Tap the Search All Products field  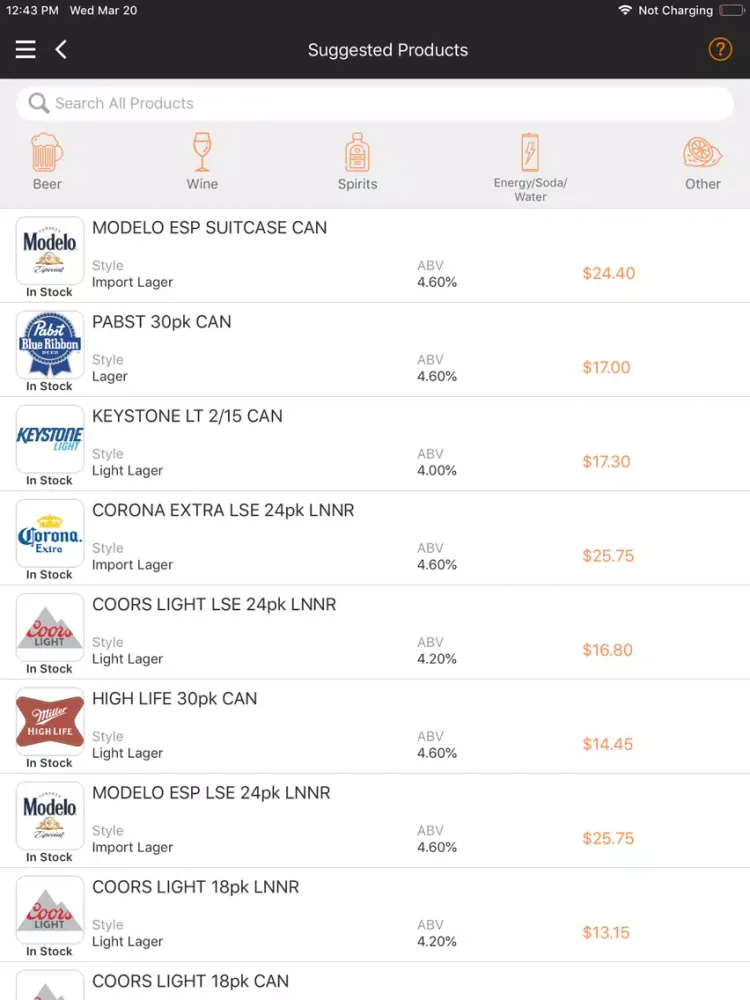point(375,103)
